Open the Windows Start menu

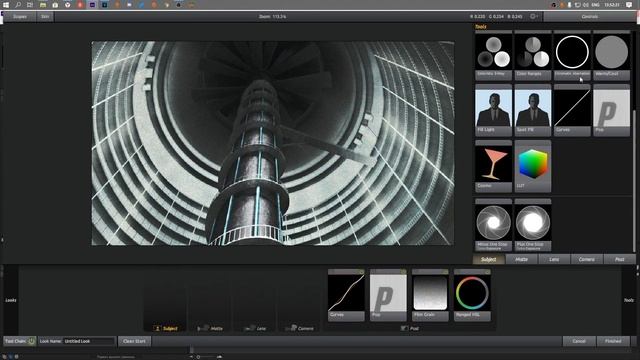6,5
